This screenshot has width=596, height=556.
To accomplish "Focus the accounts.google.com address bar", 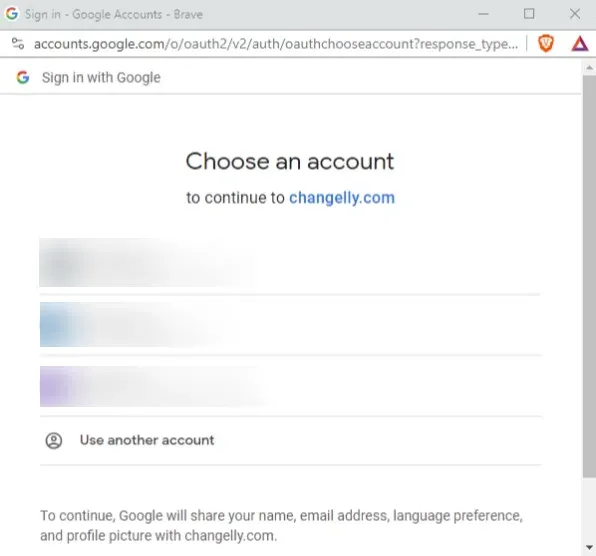I will (x=276, y=44).
